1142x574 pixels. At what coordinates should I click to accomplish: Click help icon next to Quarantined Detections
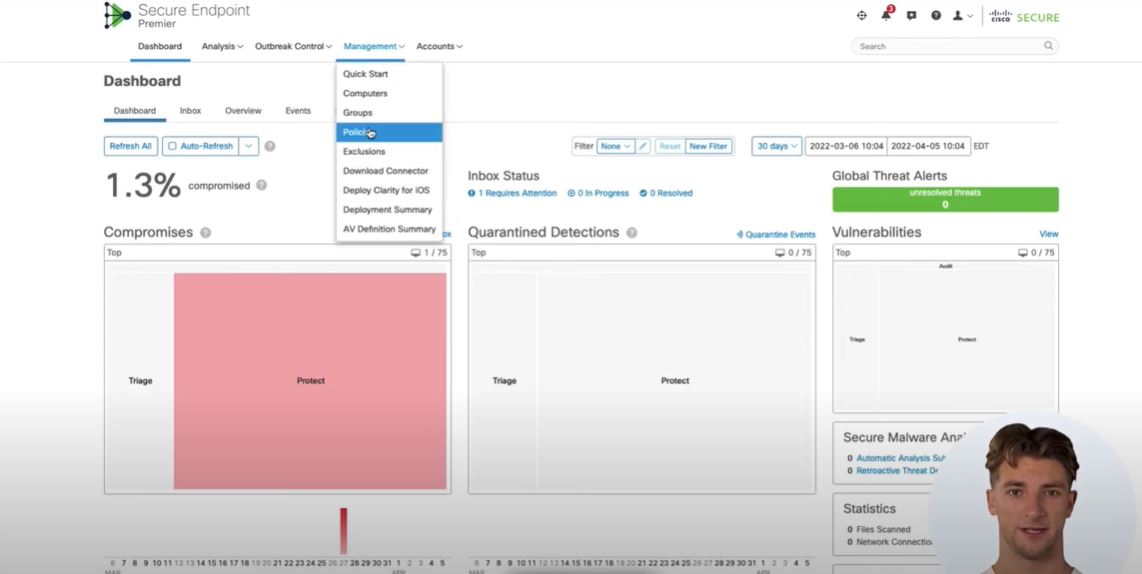[631, 232]
